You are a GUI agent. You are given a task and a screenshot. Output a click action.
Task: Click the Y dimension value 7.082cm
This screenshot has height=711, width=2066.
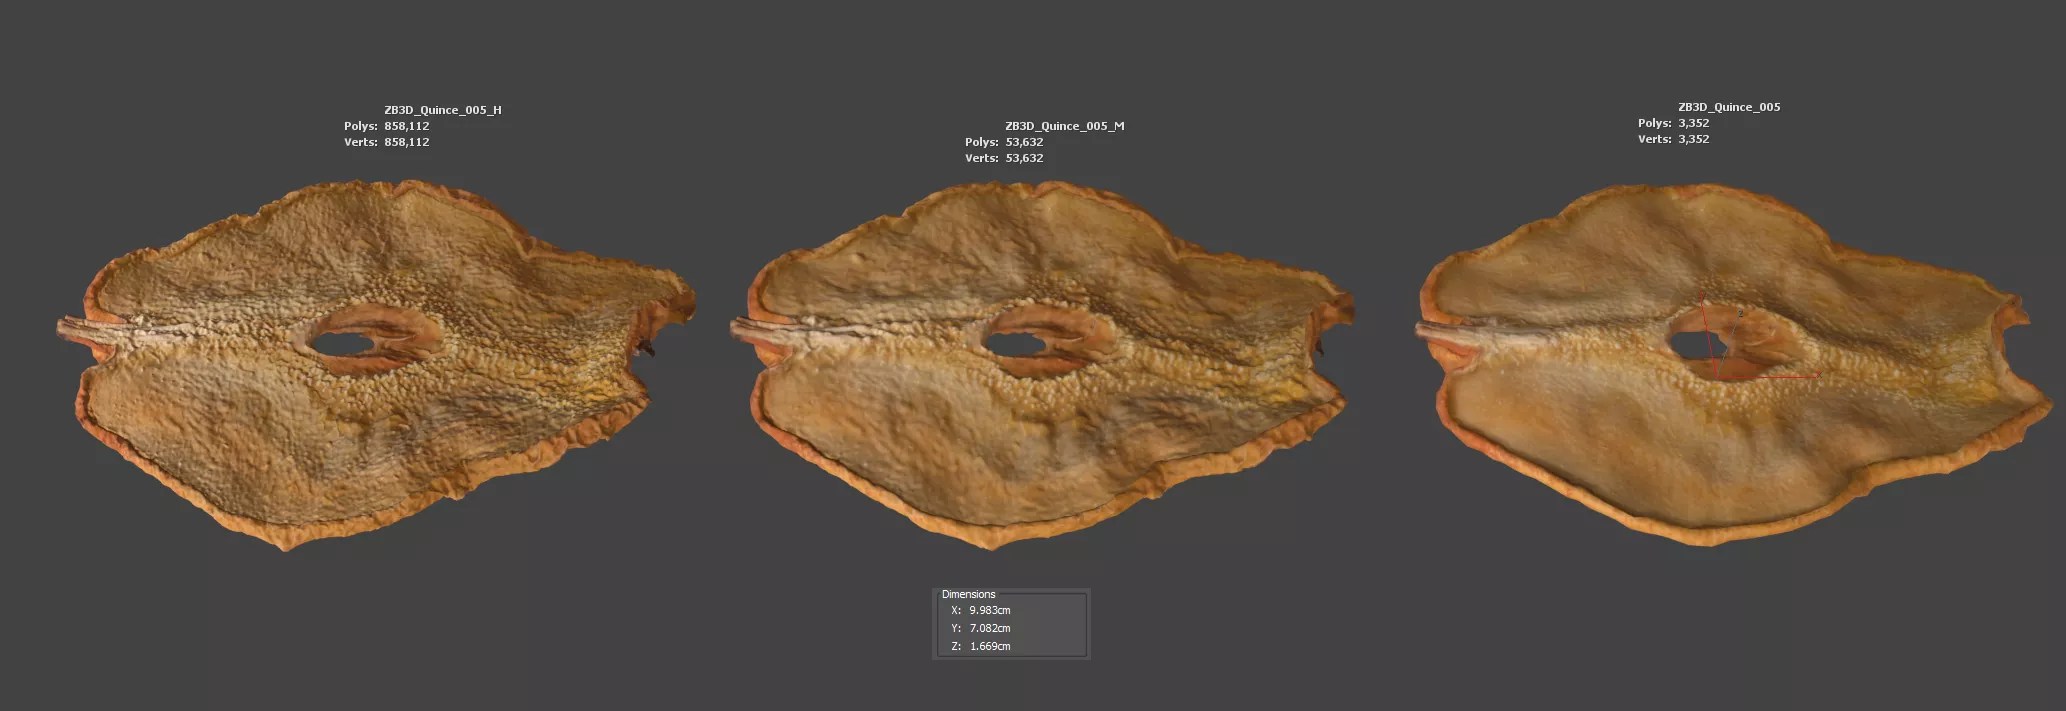tap(989, 628)
